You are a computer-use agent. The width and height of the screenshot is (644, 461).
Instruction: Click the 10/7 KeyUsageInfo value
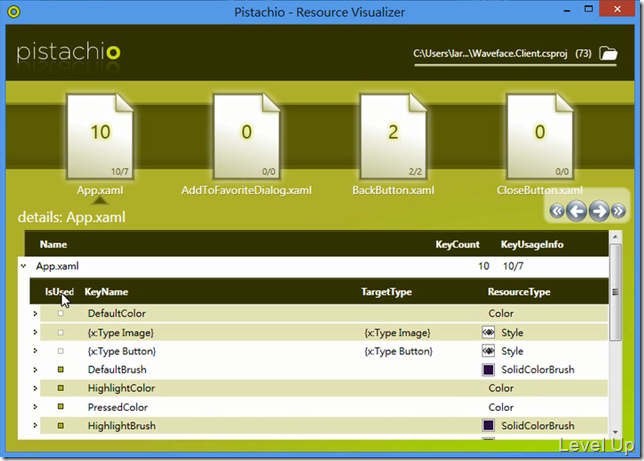(x=513, y=266)
